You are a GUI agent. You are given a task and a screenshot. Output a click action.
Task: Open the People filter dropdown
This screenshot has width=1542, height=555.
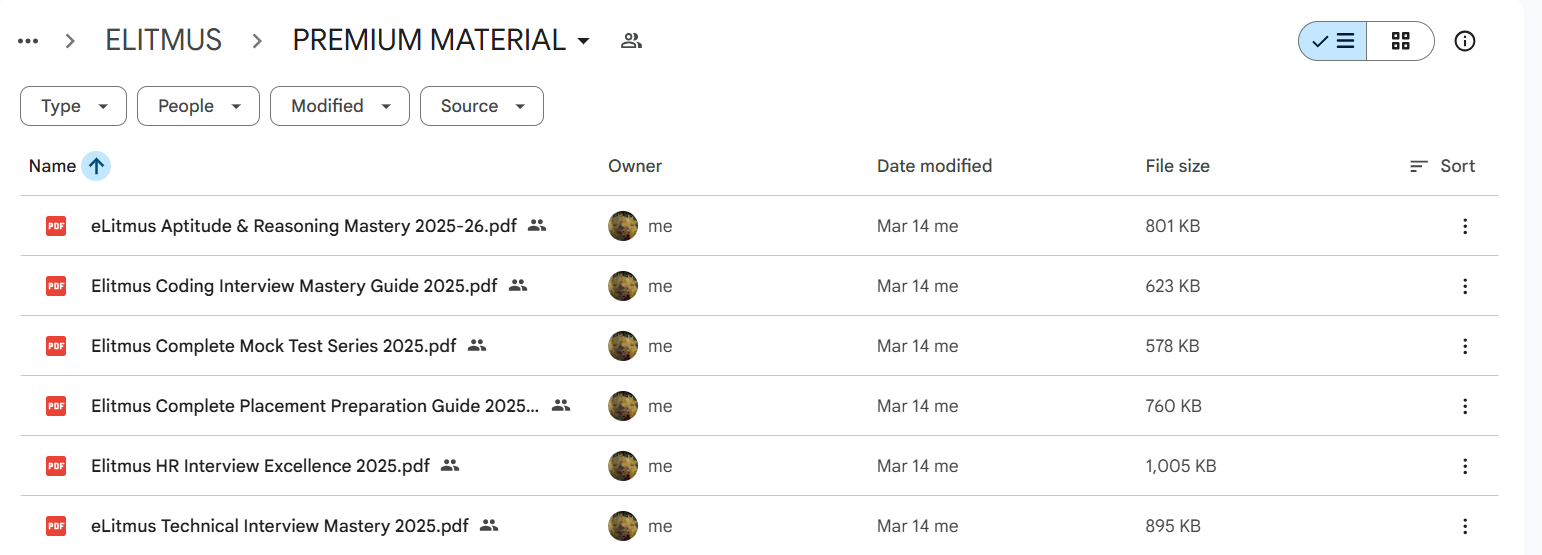click(198, 106)
